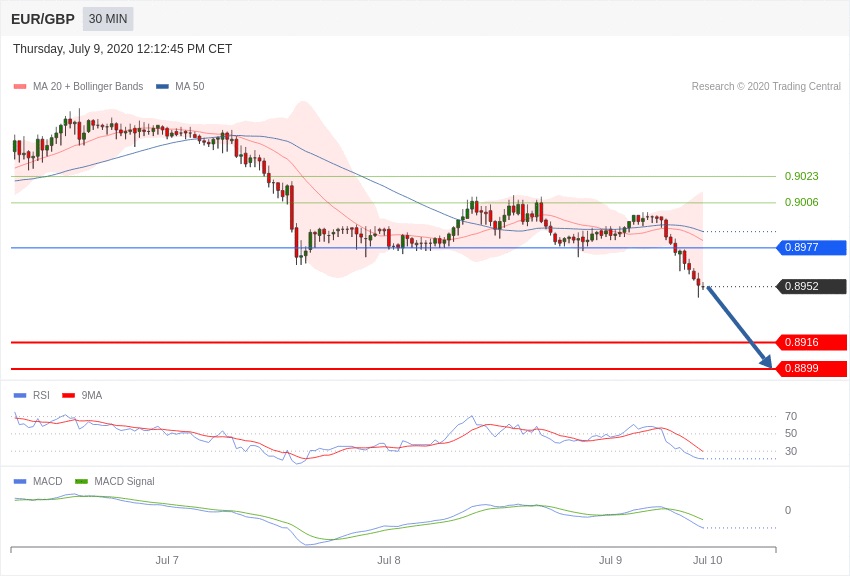The image size is (850, 576).
Task: Select the black 0.8952 current price tag
Action: (x=811, y=287)
